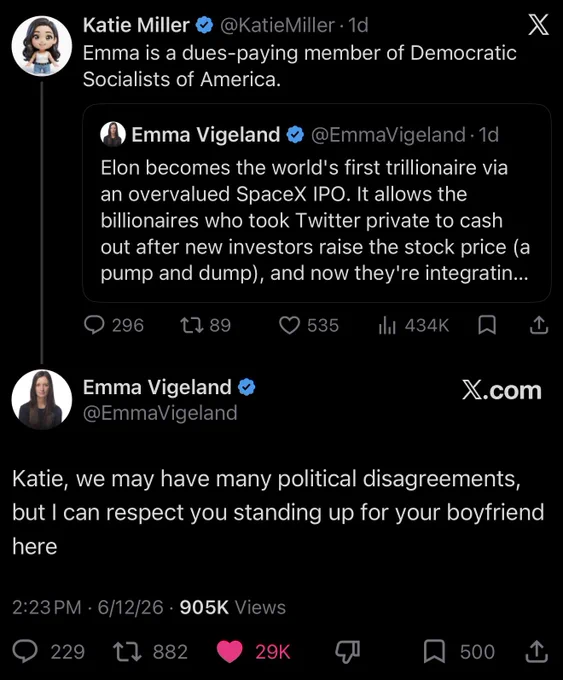The height and width of the screenshot is (680, 563).
Task: Click the X logo in top corner
Action: click(x=538, y=24)
